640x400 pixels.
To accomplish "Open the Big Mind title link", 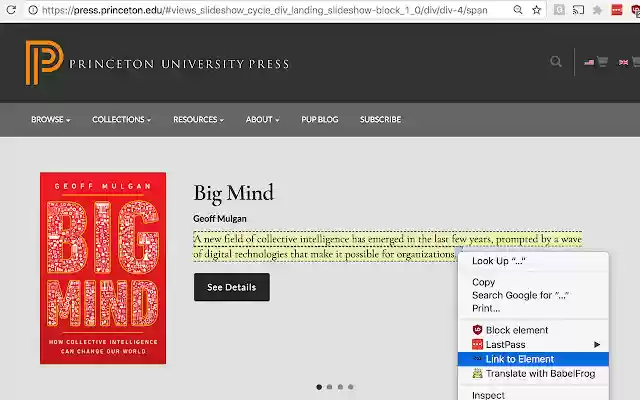I will tap(233, 193).
